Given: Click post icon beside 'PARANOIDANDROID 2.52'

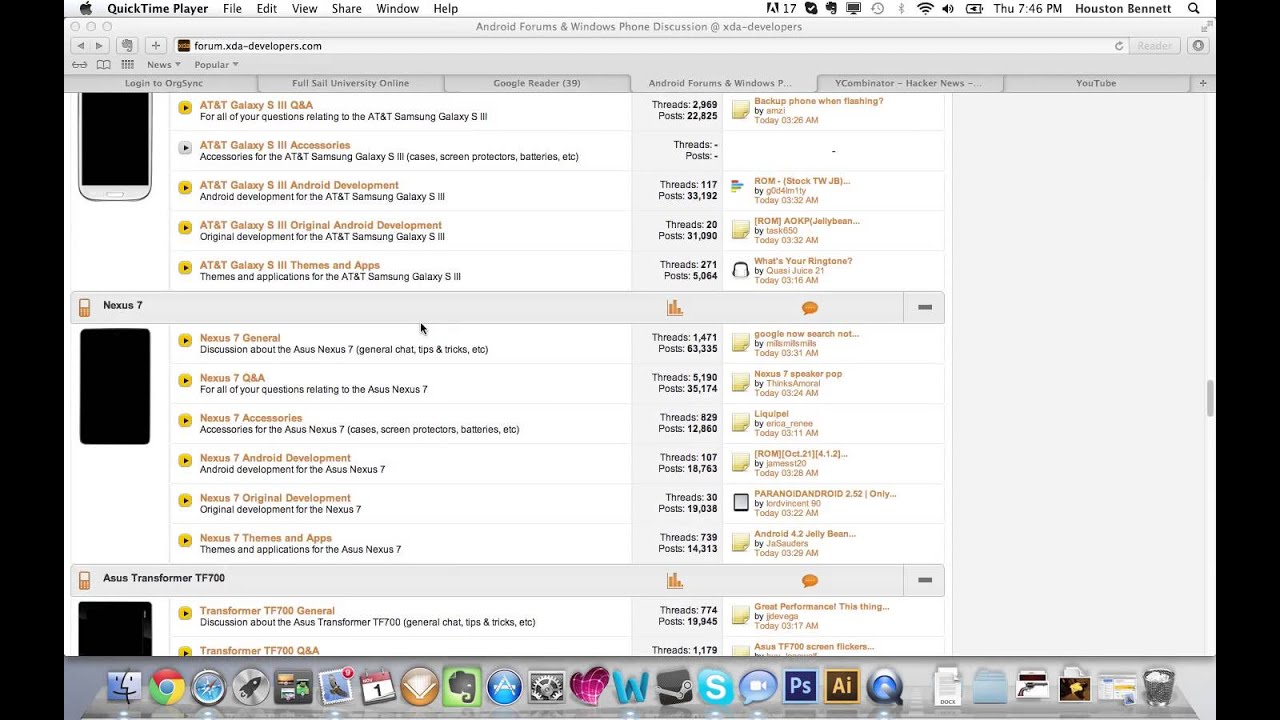Looking at the screenshot, I should pyautogui.click(x=741, y=502).
